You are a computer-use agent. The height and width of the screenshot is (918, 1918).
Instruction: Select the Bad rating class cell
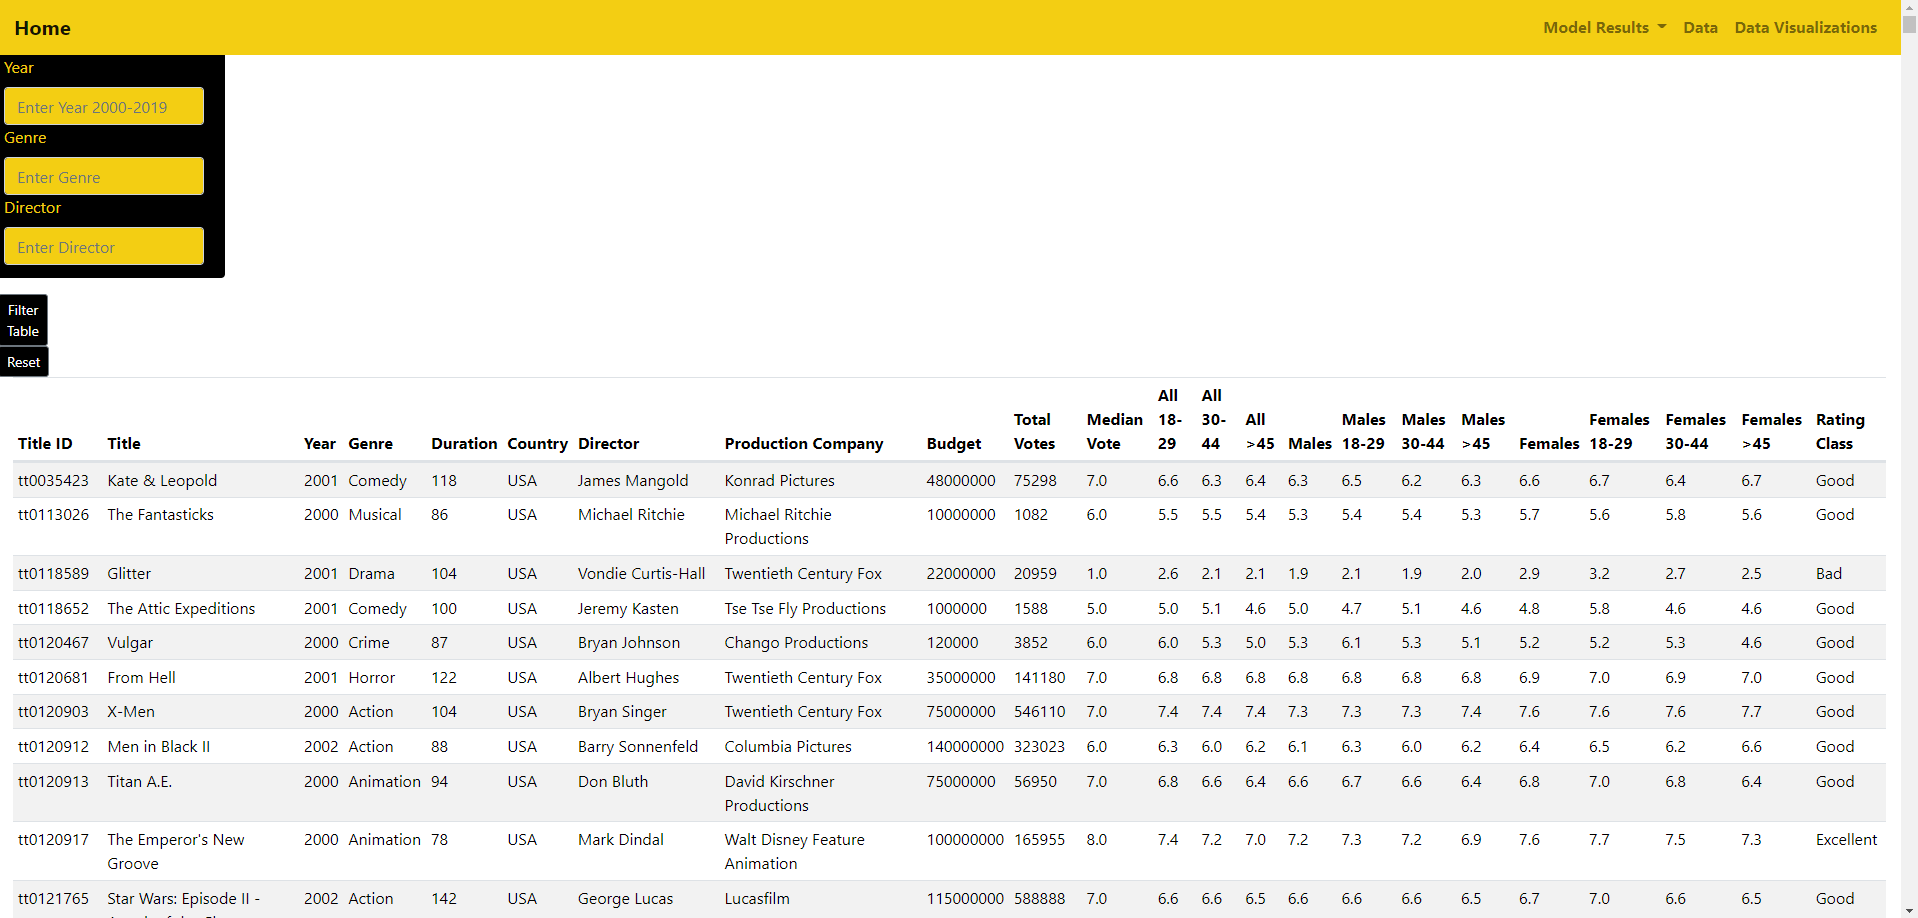point(1829,573)
